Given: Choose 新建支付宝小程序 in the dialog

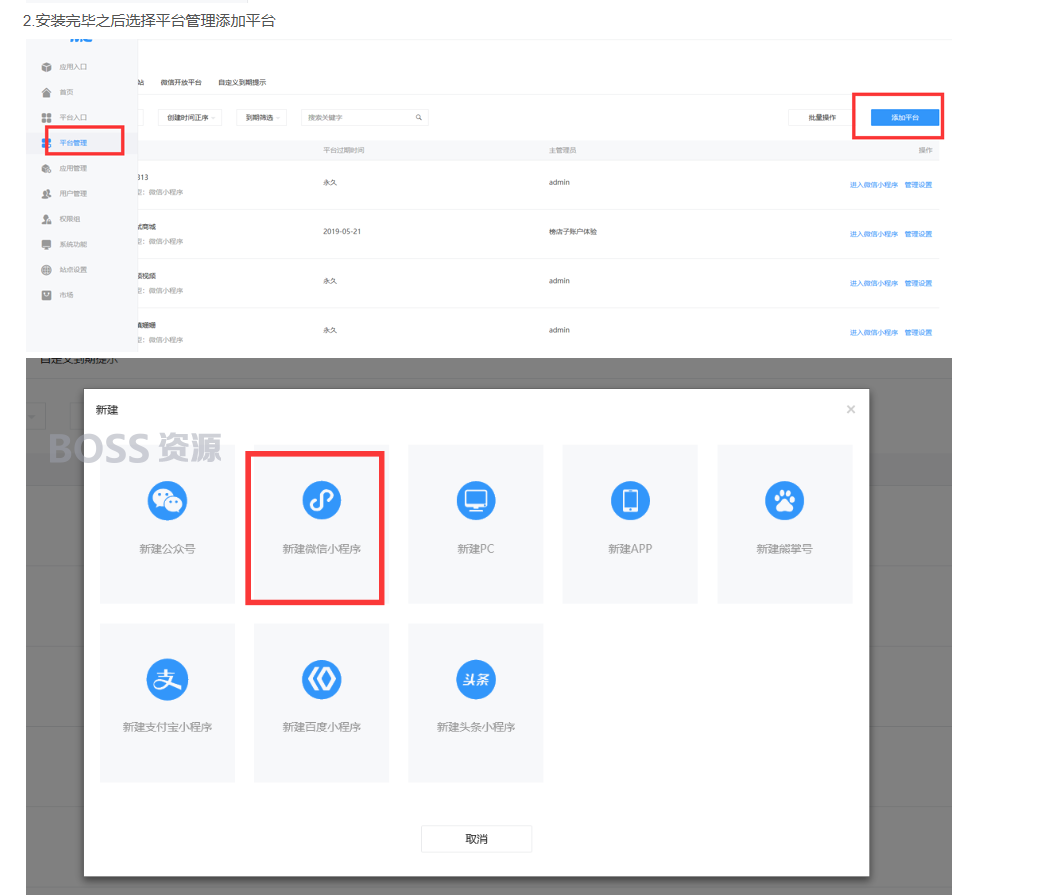Looking at the screenshot, I should click(167, 702).
